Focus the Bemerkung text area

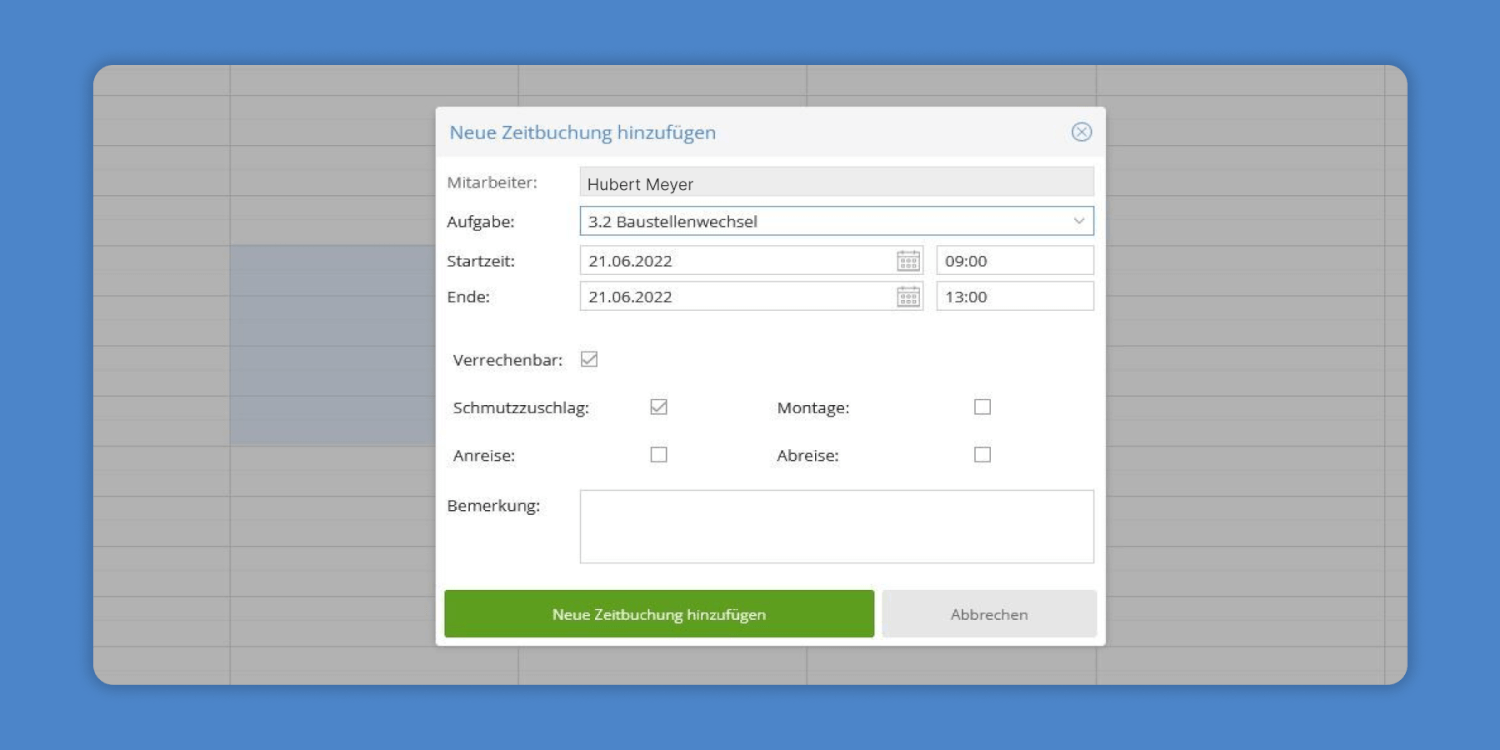point(836,526)
